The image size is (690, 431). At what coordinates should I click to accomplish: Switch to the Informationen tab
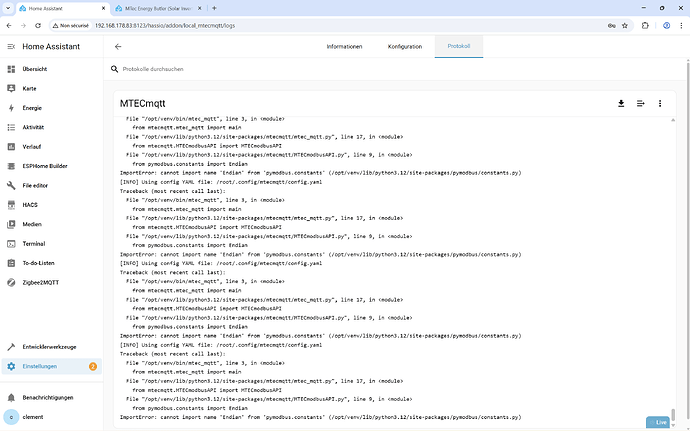pos(344,47)
